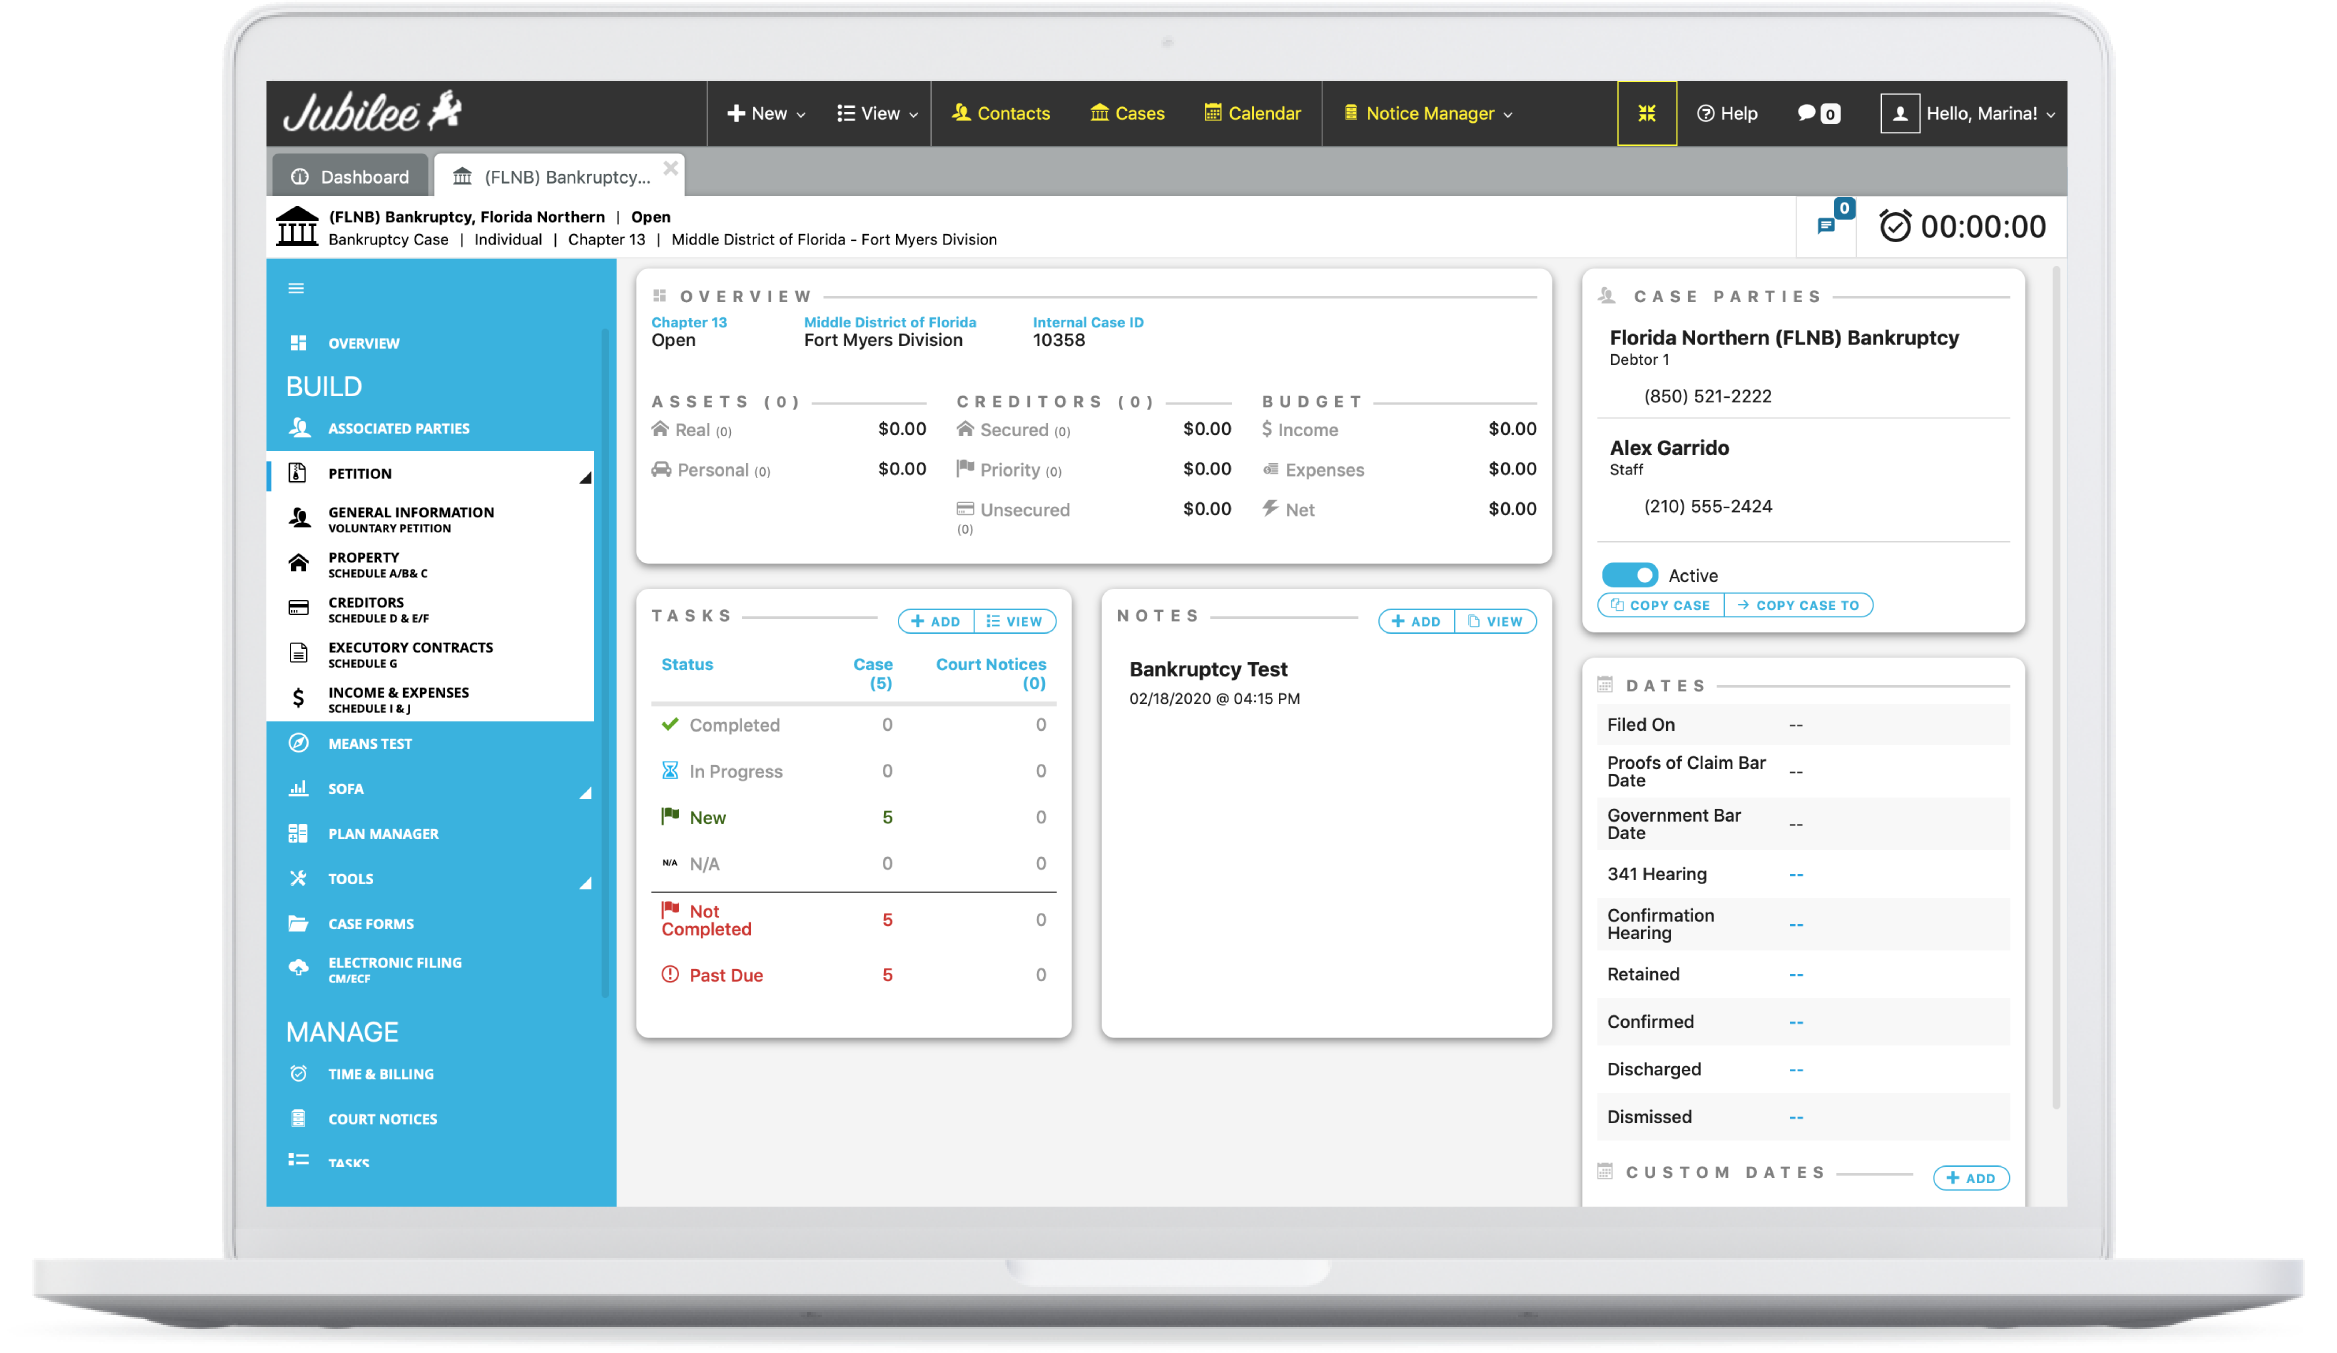
Task: Click the Executory Contracts document icon
Action: point(298,653)
